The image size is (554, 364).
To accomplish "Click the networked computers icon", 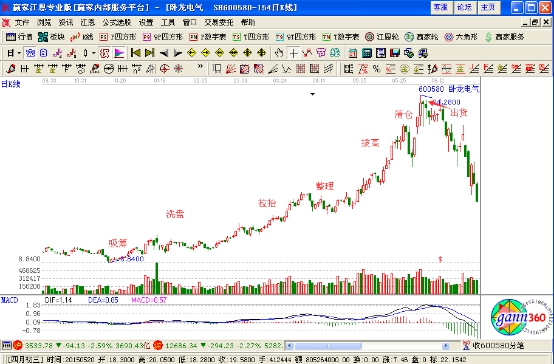I will click(x=409, y=53).
